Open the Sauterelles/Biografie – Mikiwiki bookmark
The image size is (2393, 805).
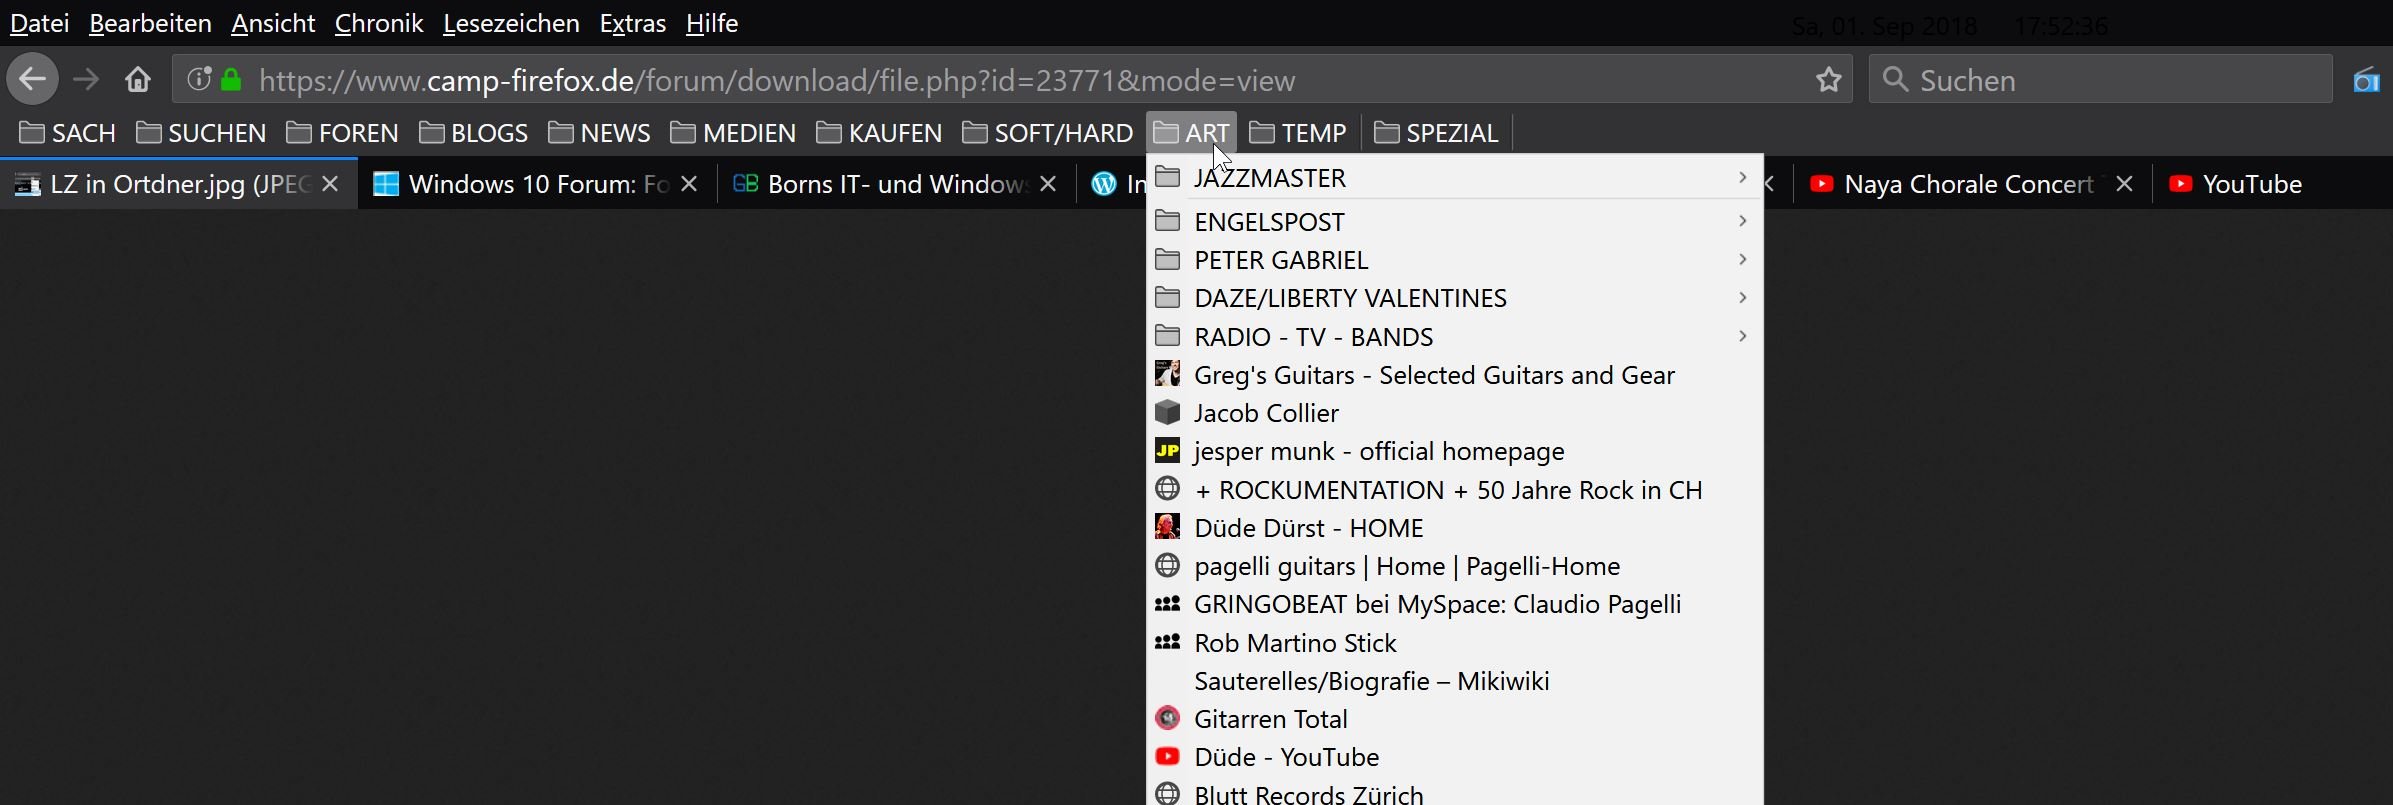[1455, 680]
